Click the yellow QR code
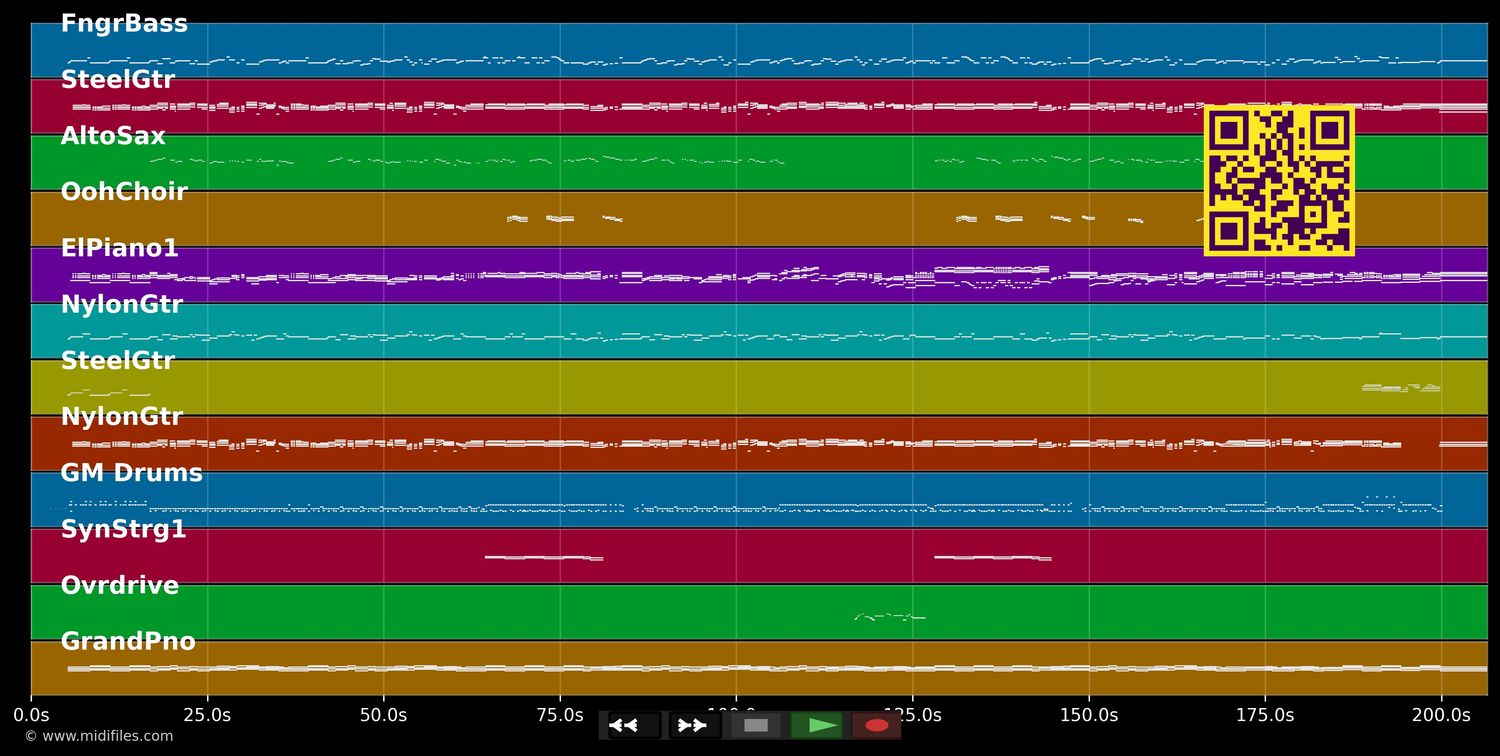 coord(1279,180)
